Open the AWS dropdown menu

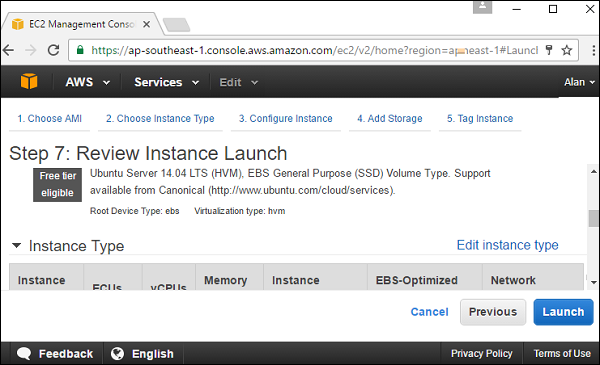pyautogui.click(x=88, y=82)
